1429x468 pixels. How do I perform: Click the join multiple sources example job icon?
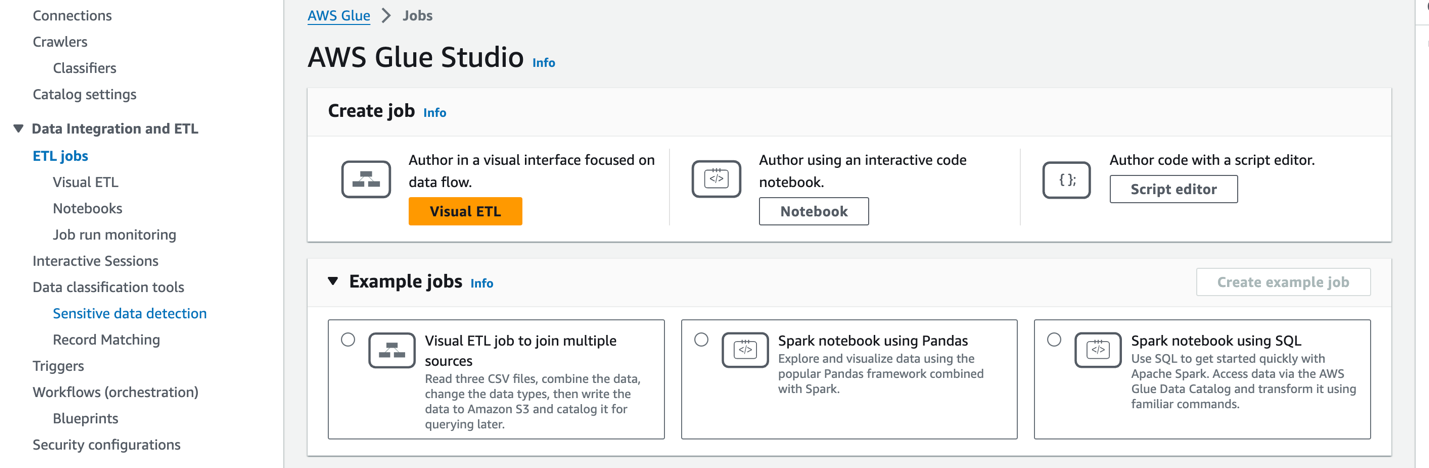click(x=391, y=351)
